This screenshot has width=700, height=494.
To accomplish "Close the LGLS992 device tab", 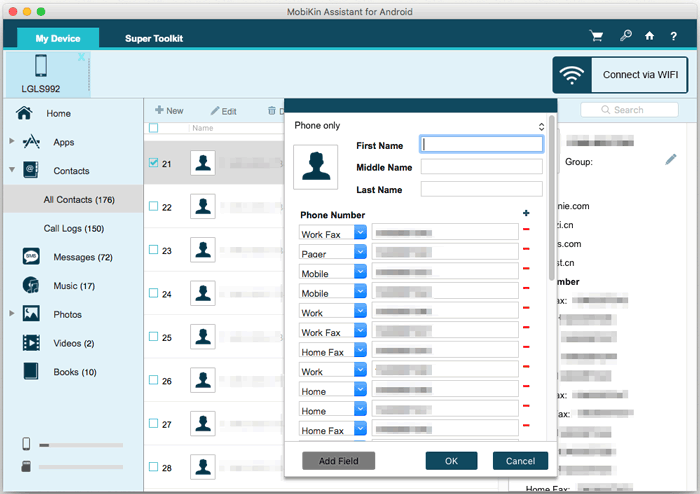I will pos(81,57).
